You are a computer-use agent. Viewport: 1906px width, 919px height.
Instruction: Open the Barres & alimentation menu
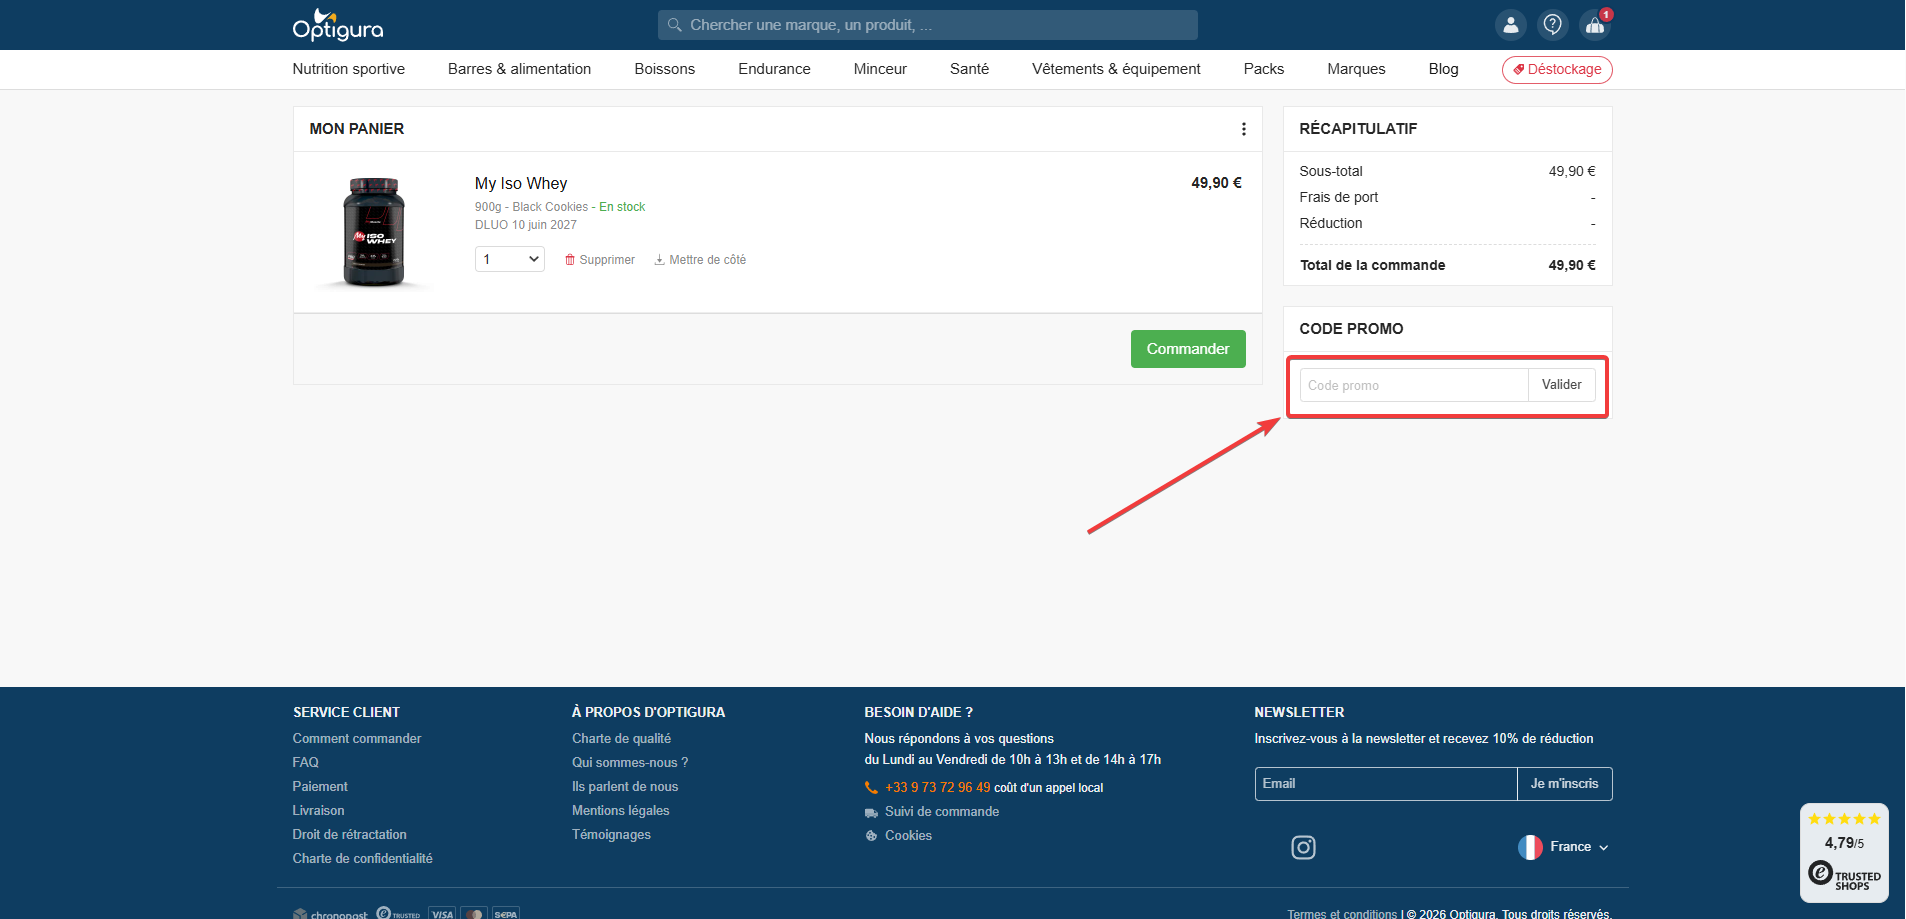tap(519, 69)
